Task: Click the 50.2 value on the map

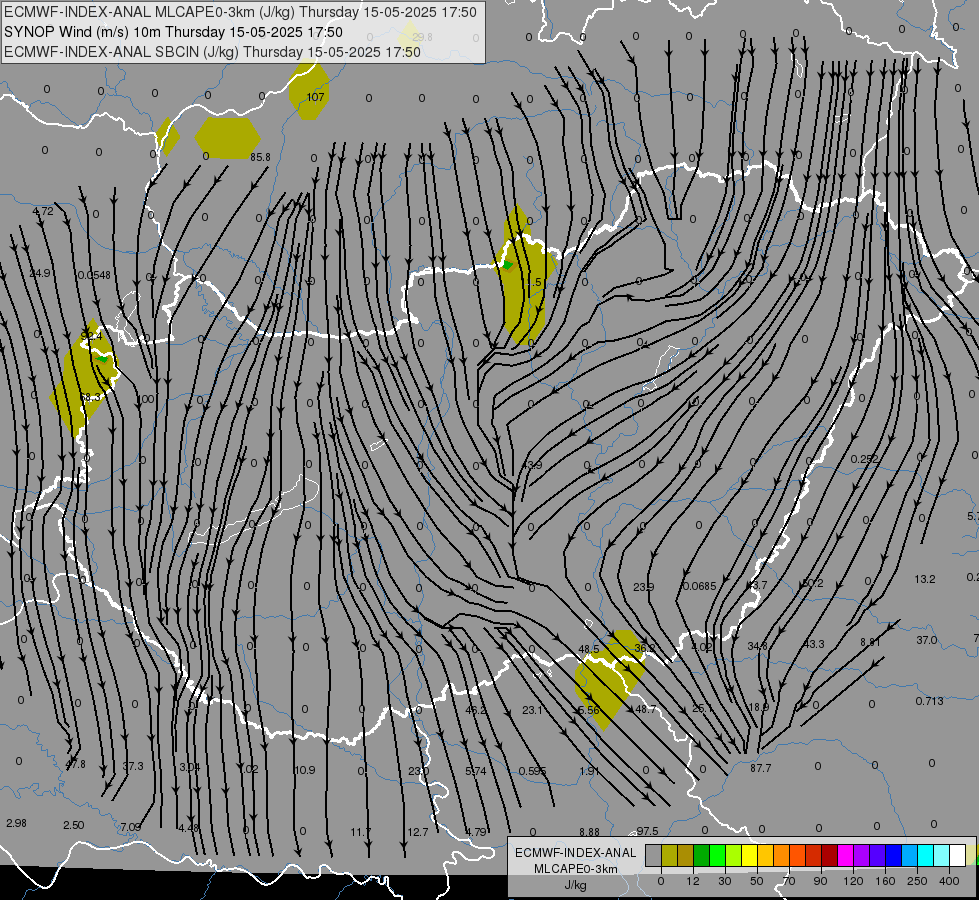Action: pyautogui.click(x=813, y=583)
